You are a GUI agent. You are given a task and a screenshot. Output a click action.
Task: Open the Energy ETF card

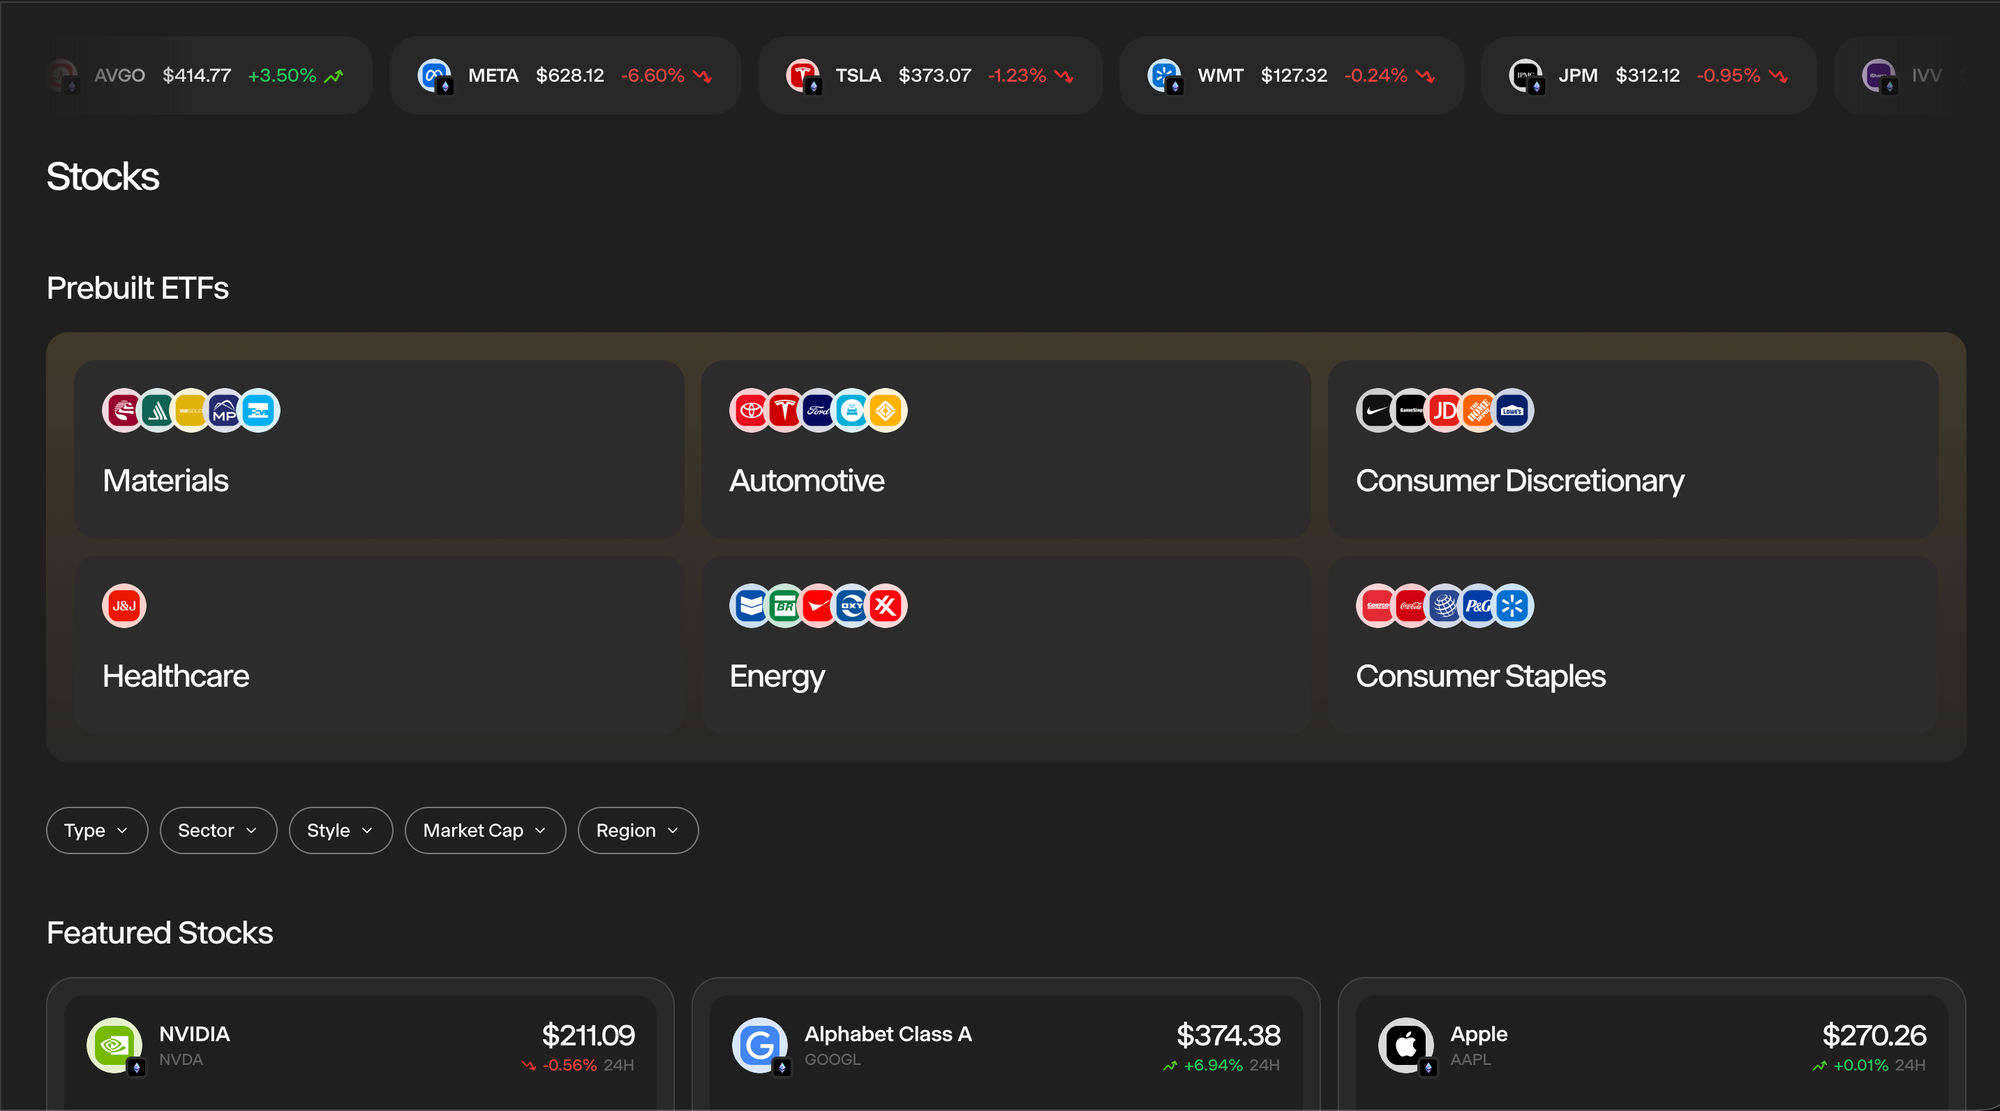1005,645
